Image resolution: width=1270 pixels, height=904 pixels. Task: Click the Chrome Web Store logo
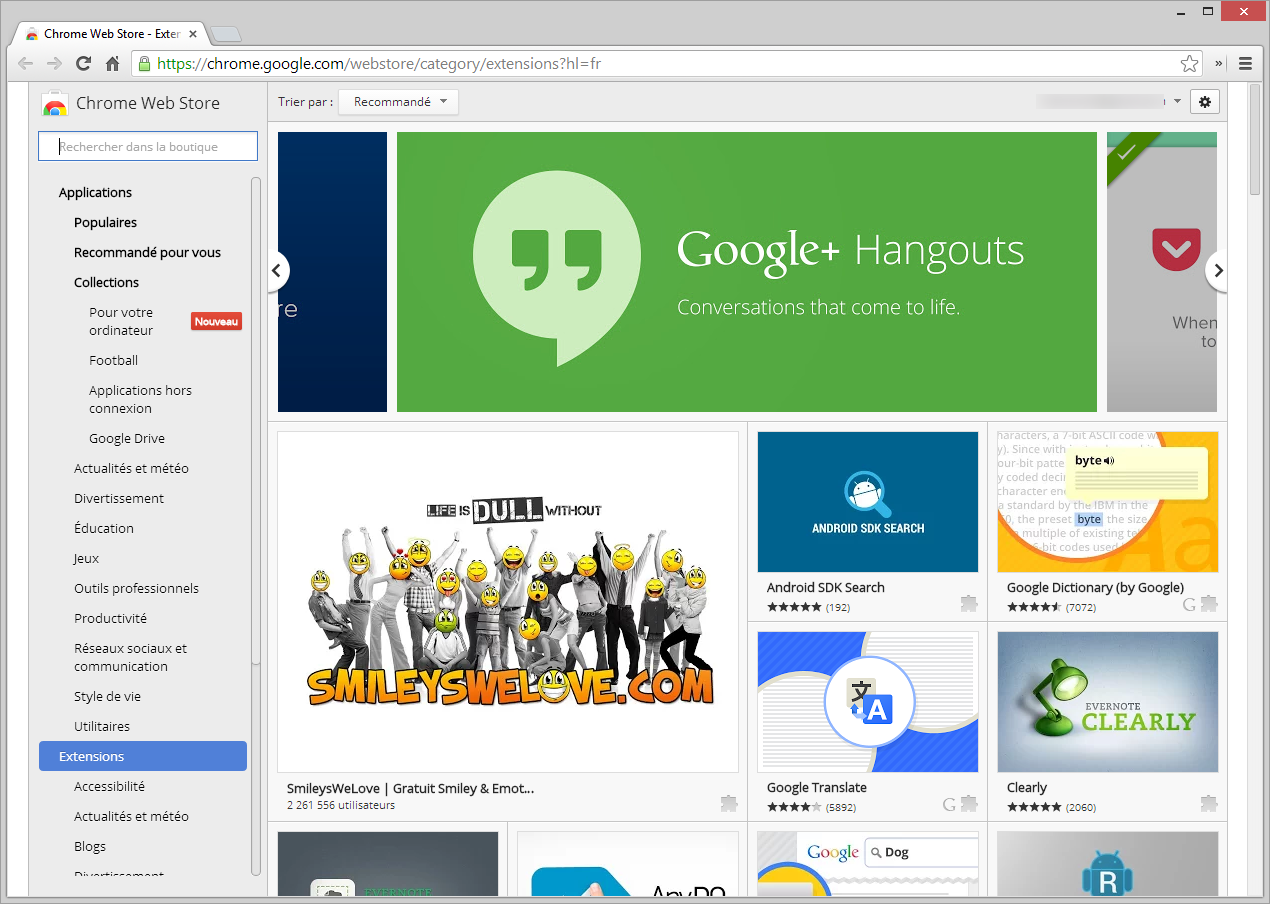pyautogui.click(x=54, y=103)
